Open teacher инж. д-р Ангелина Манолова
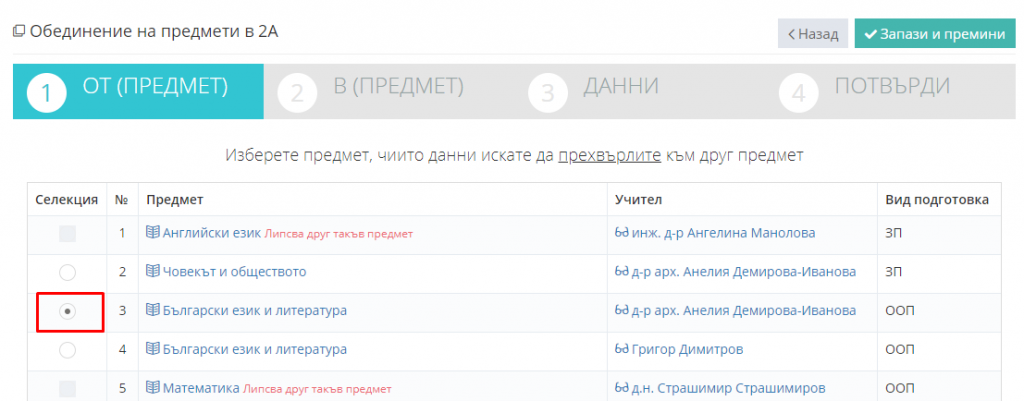This screenshot has height=401, width=1024. (x=724, y=233)
